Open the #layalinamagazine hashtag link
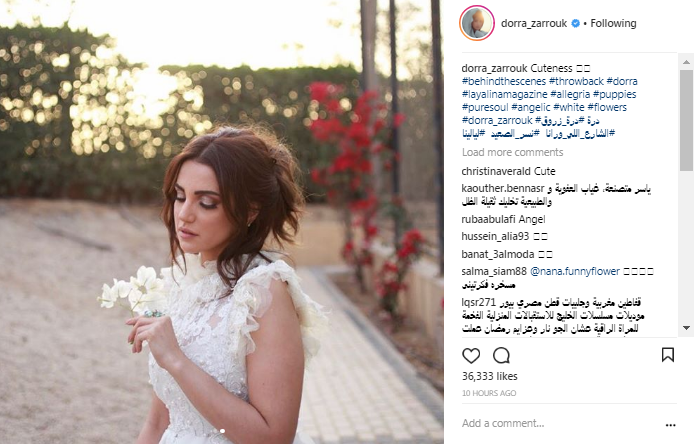This screenshot has width=694, height=444. (505, 94)
